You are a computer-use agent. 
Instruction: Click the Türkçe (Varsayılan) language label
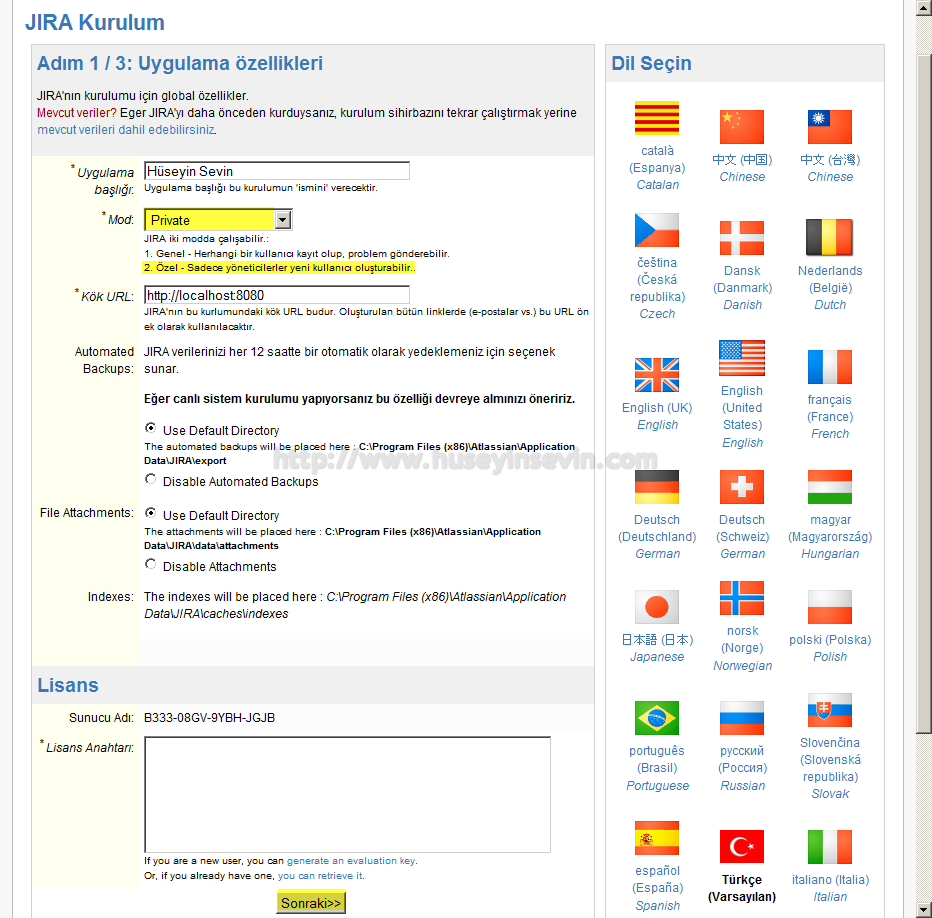point(742,888)
